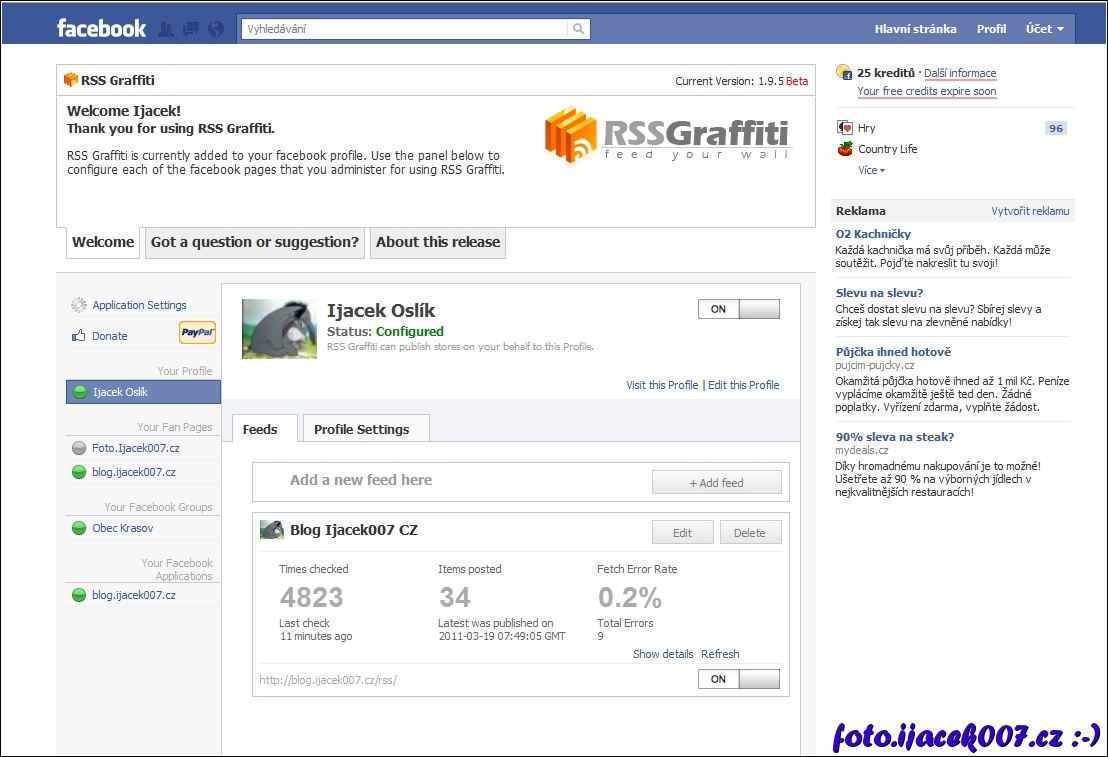Click the PayPal donate badge
Screen dimensions: 1108x757
(197, 334)
